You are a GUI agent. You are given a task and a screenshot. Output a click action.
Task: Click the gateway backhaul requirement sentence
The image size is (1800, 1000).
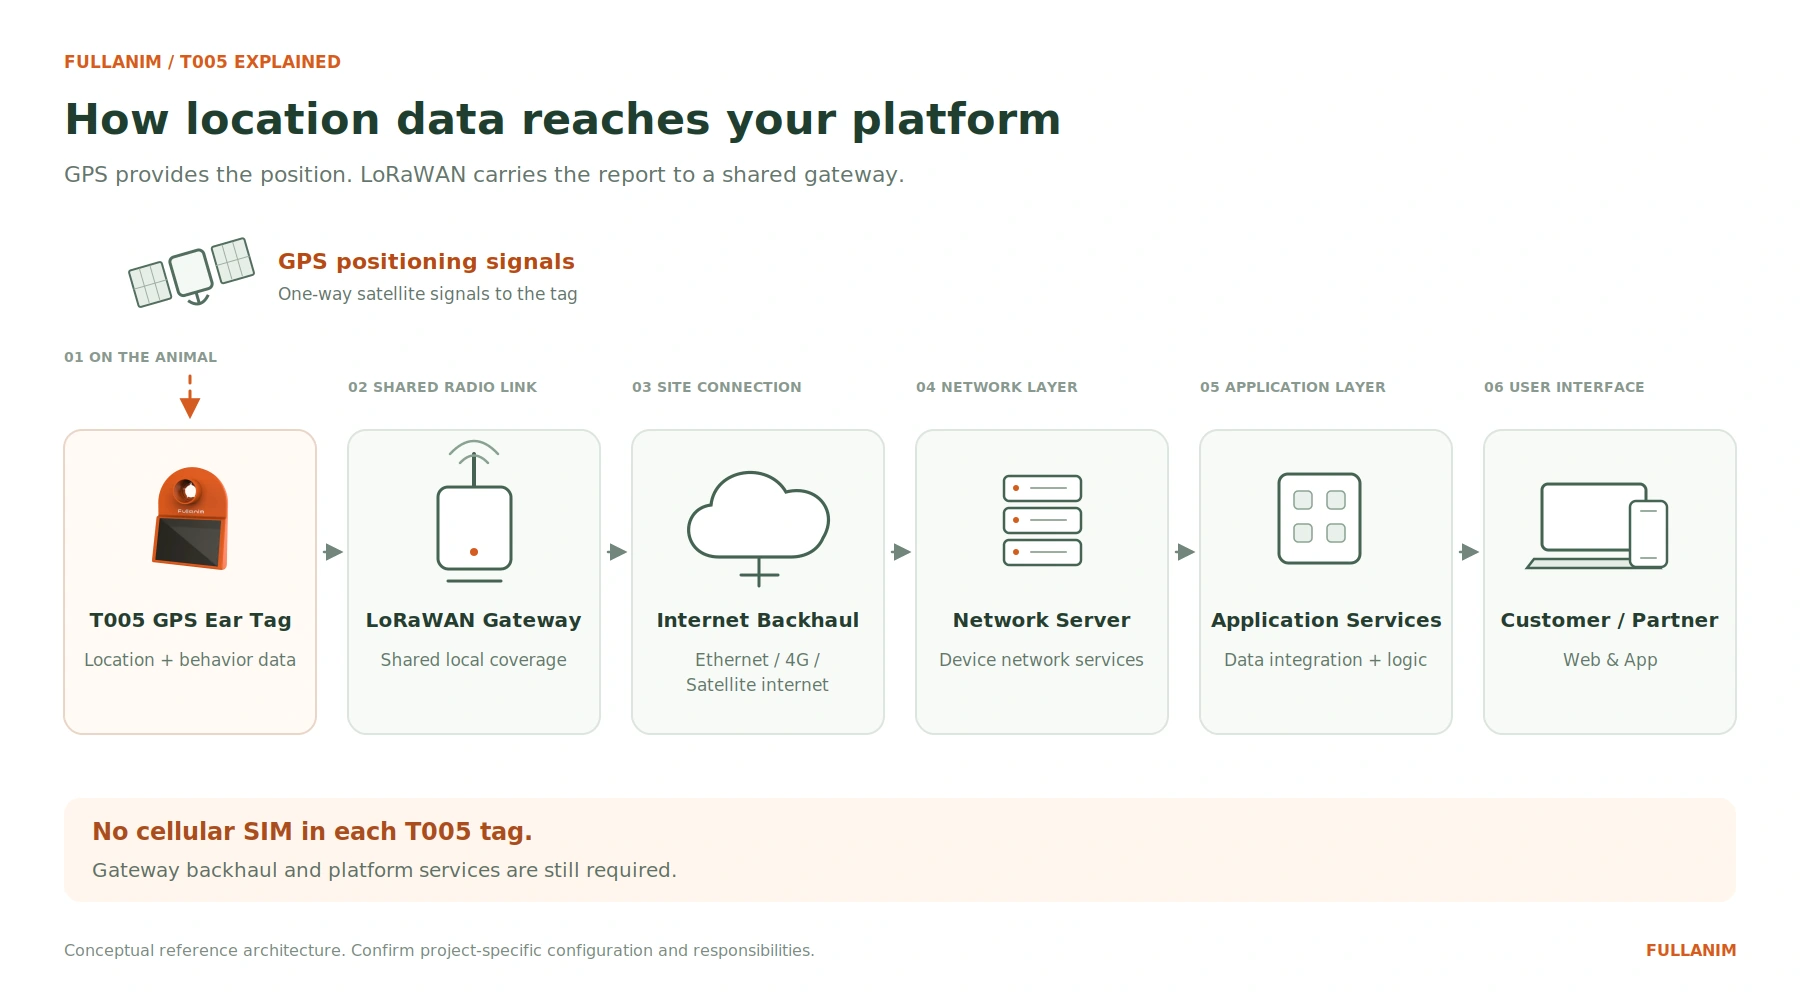384,871
